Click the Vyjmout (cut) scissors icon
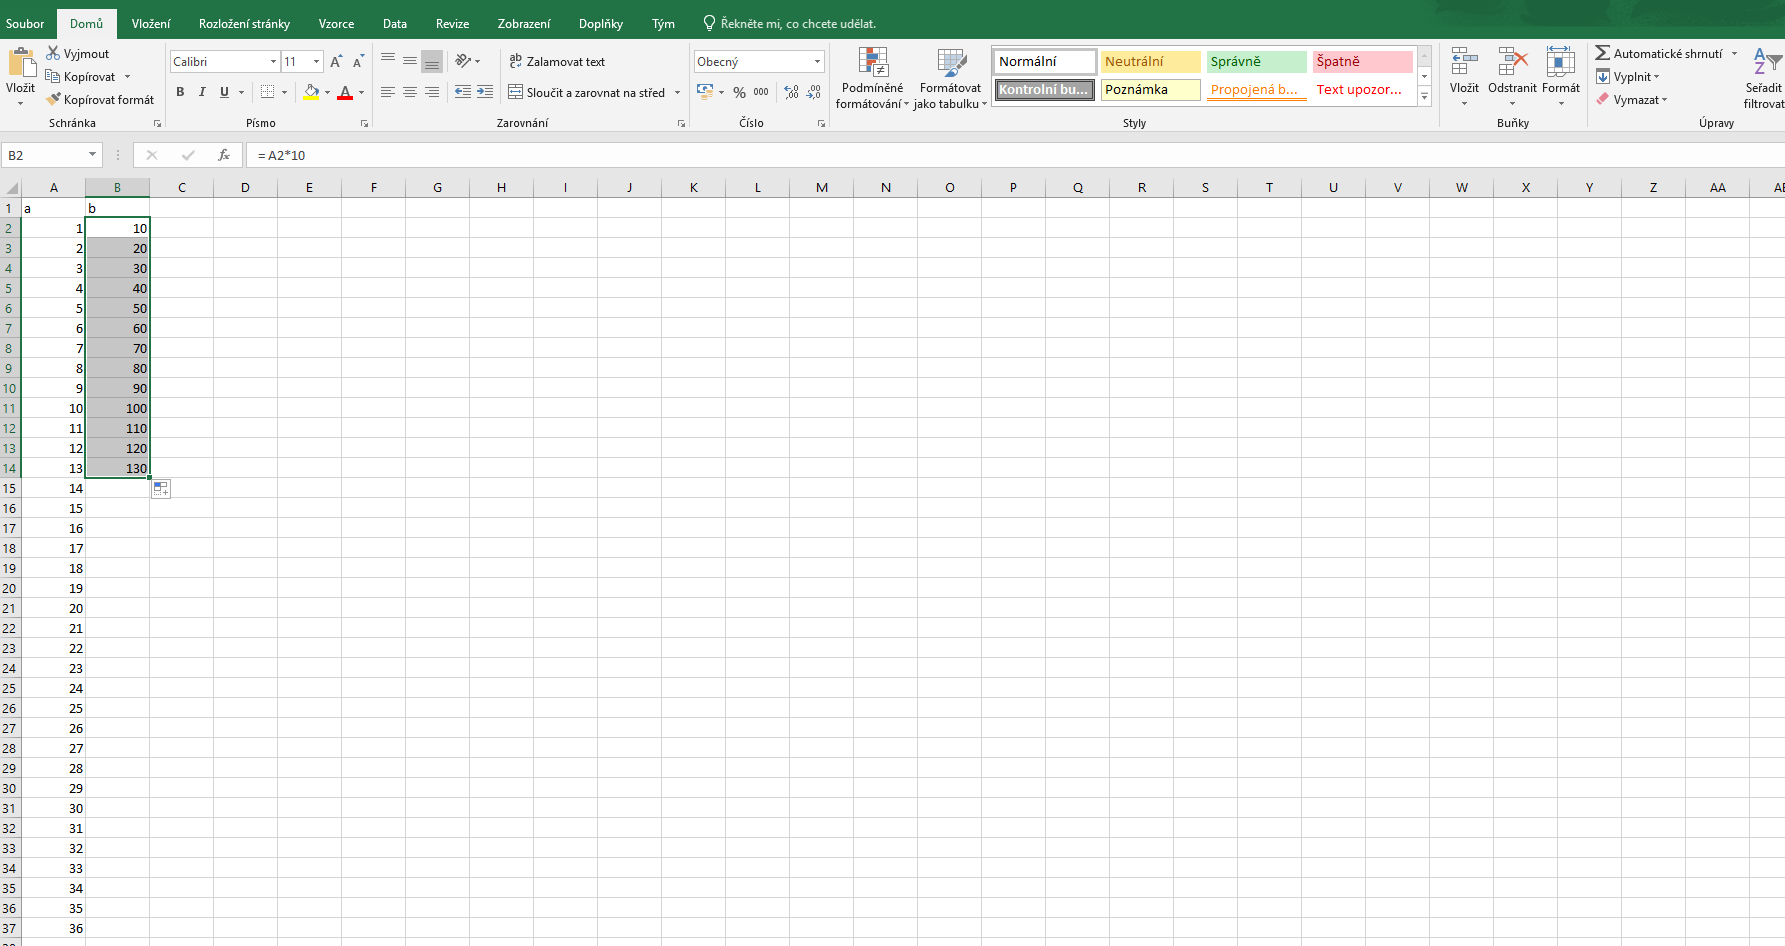The height and width of the screenshot is (946, 1785). tap(54, 53)
